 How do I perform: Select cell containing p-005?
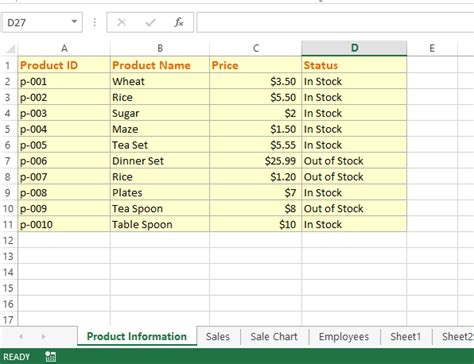64,145
